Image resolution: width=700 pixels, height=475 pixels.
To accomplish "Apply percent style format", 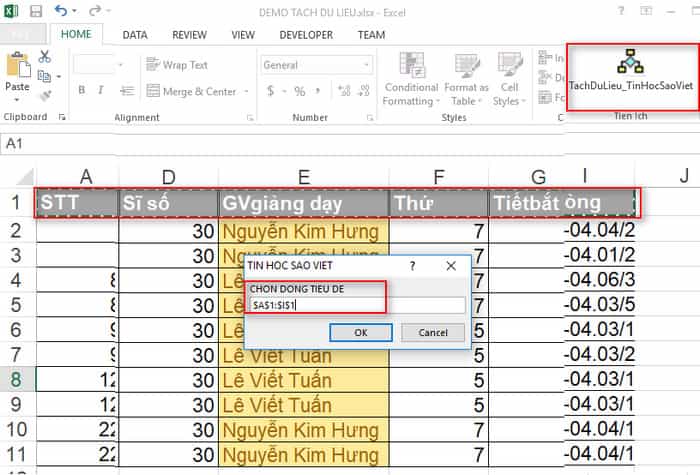I will tap(300, 92).
